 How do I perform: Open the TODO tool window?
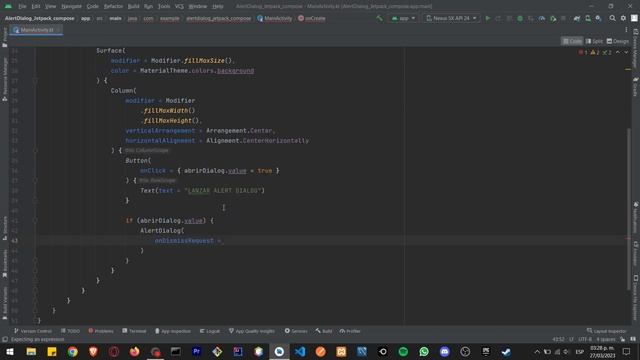click(x=70, y=331)
